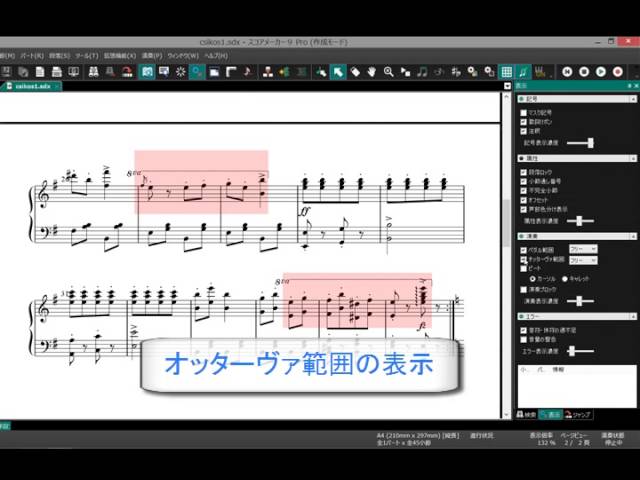Adjust the 属性表示濃度 slider
This screenshot has width=640, height=480.
coord(580,221)
